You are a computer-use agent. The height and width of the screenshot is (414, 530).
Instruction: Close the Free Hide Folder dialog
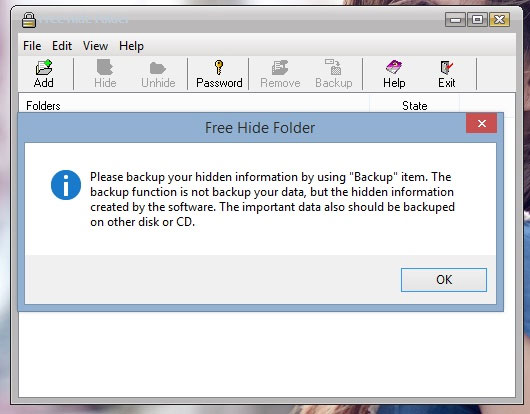point(482,123)
